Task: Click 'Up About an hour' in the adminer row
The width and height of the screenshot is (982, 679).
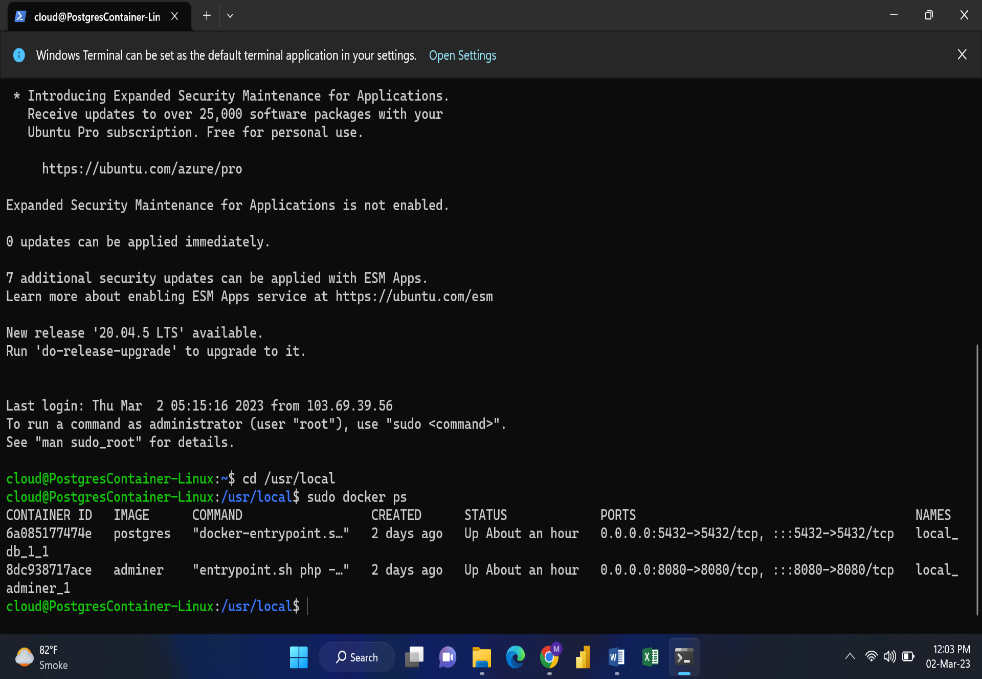Action: coord(522,570)
